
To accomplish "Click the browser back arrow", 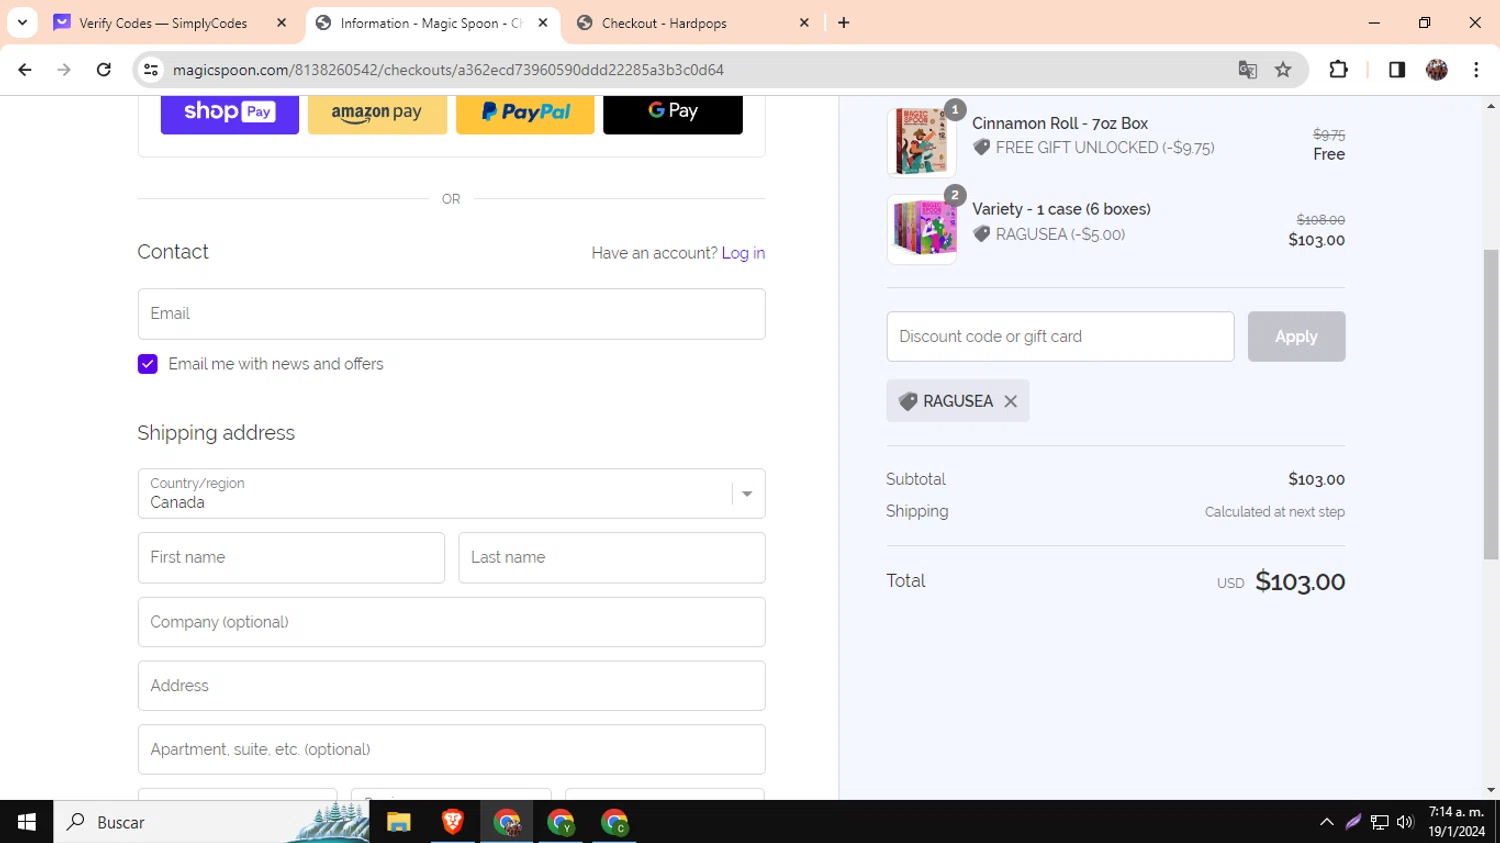I will (25, 70).
